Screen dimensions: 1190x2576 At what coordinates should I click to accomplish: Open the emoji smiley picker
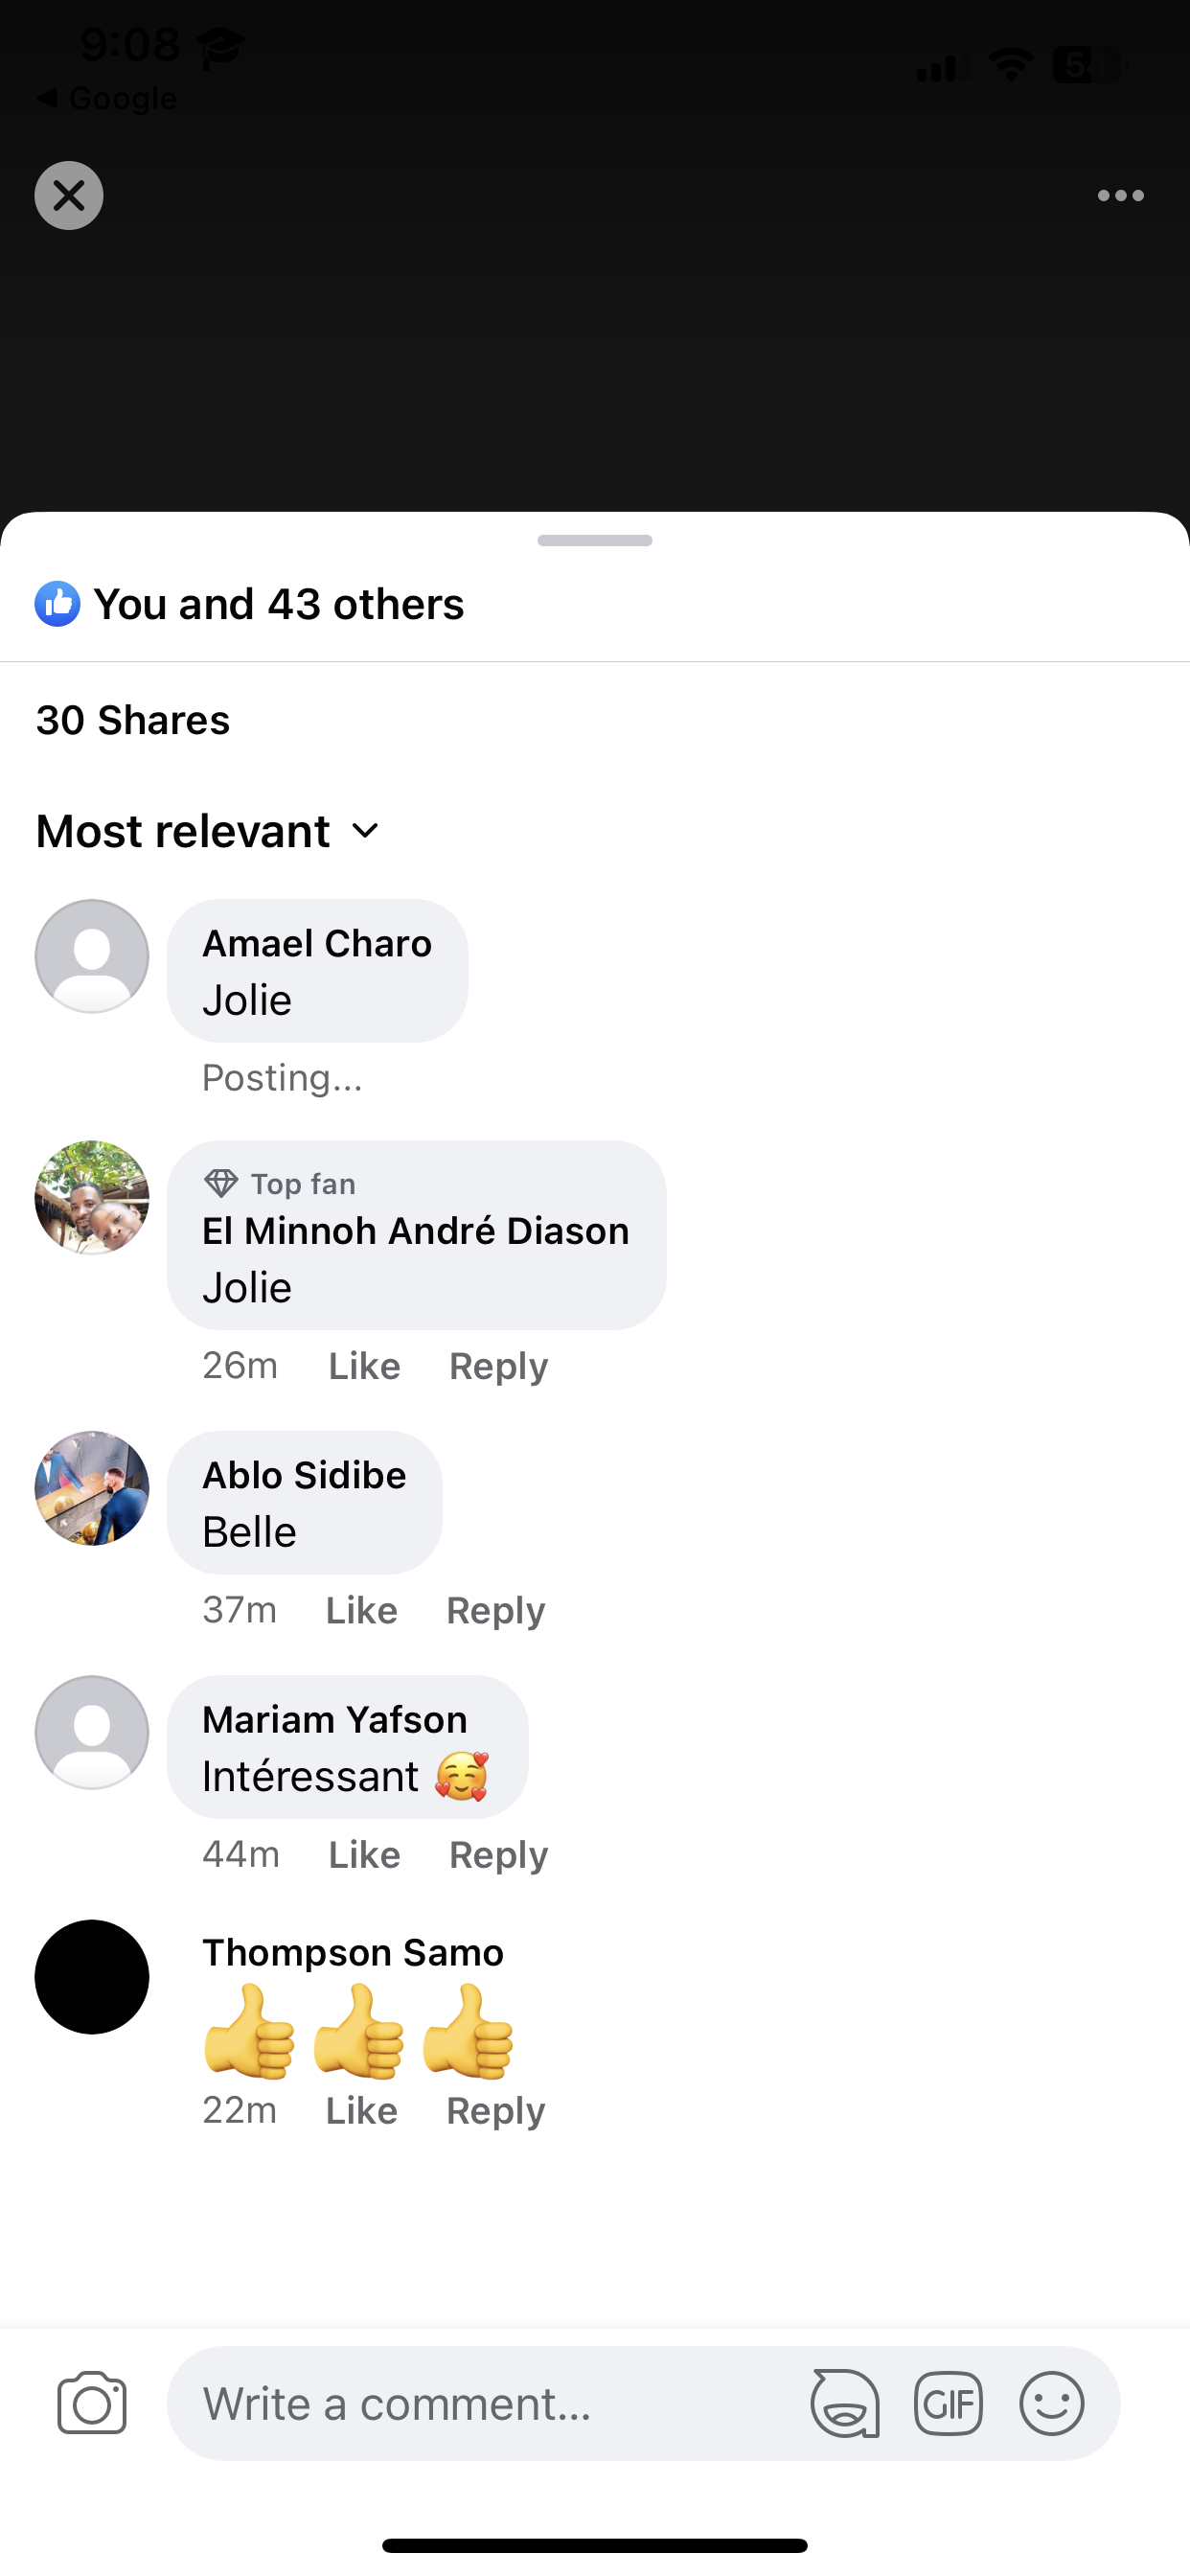[1051, 2403]
